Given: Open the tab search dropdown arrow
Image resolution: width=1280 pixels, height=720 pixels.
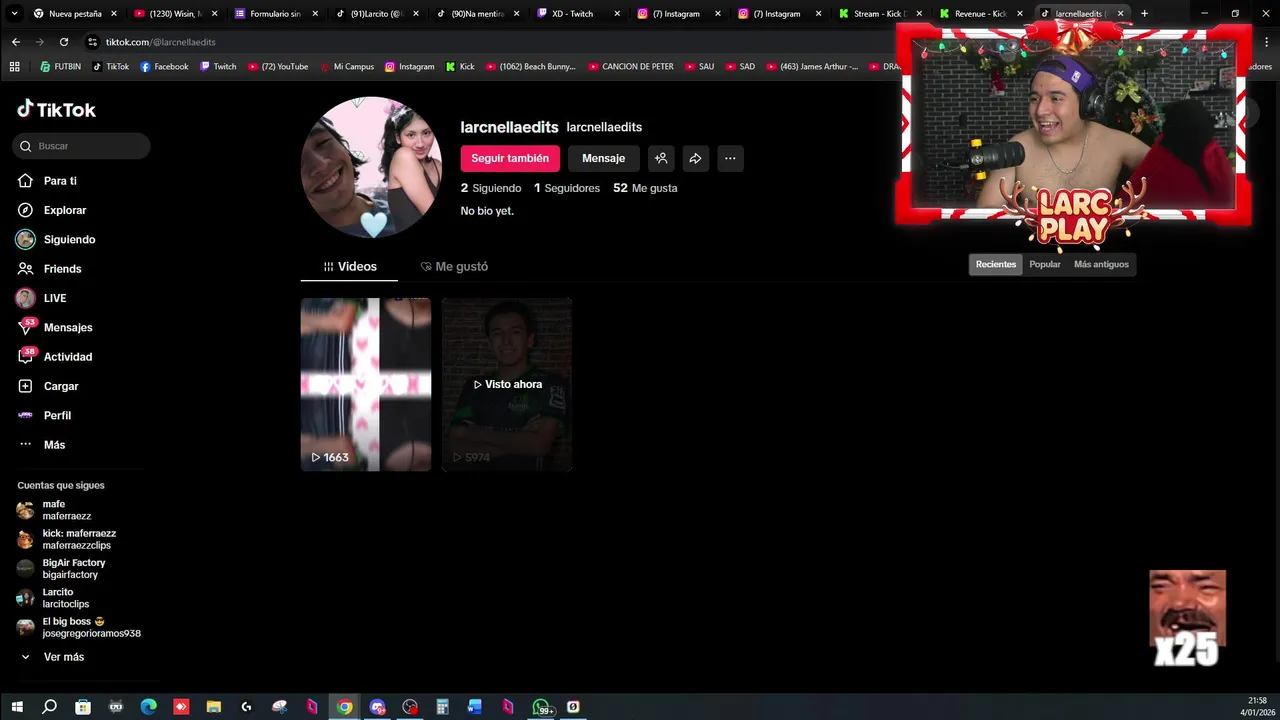Looking at the screenshot, I should 14,14.
